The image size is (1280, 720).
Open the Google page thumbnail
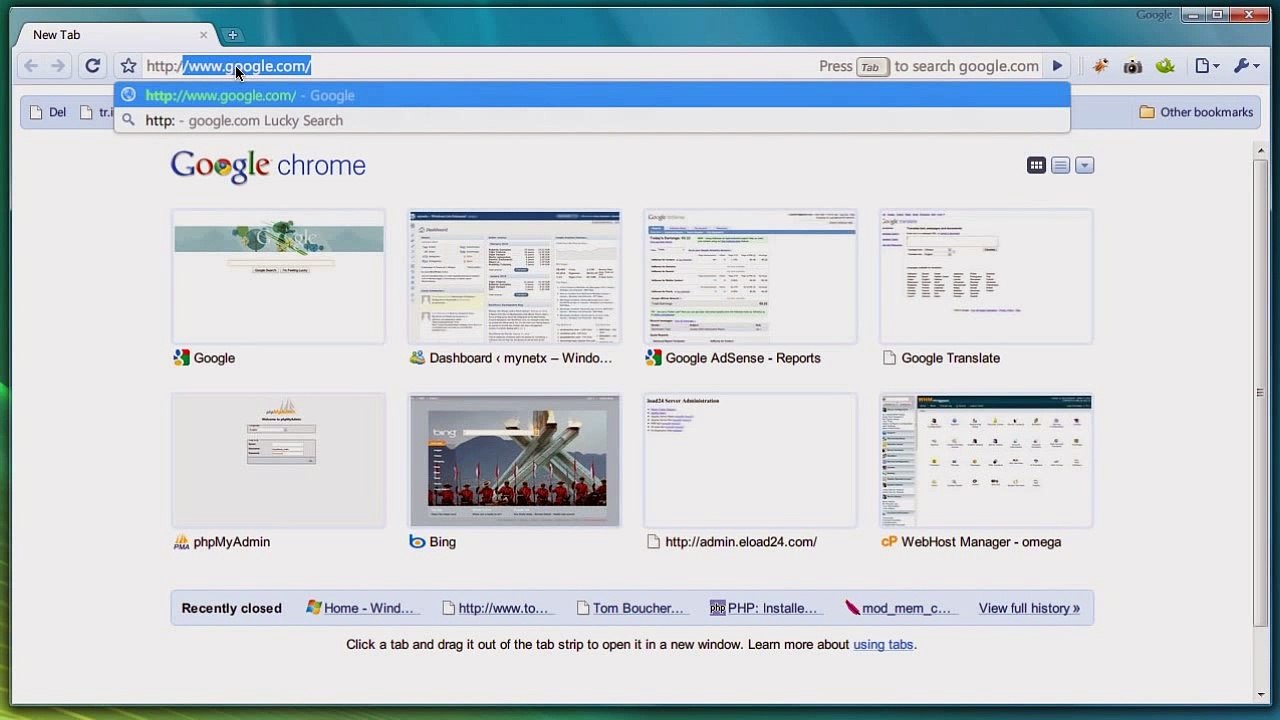click(x=278, y=276)
